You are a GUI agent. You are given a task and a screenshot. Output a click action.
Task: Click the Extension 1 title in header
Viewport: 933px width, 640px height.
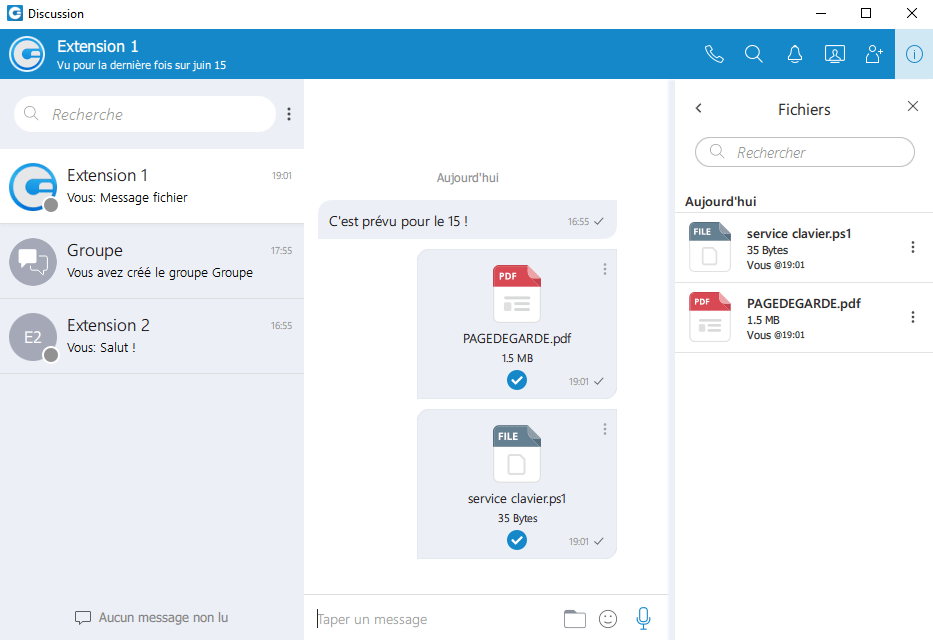(98, 46)
